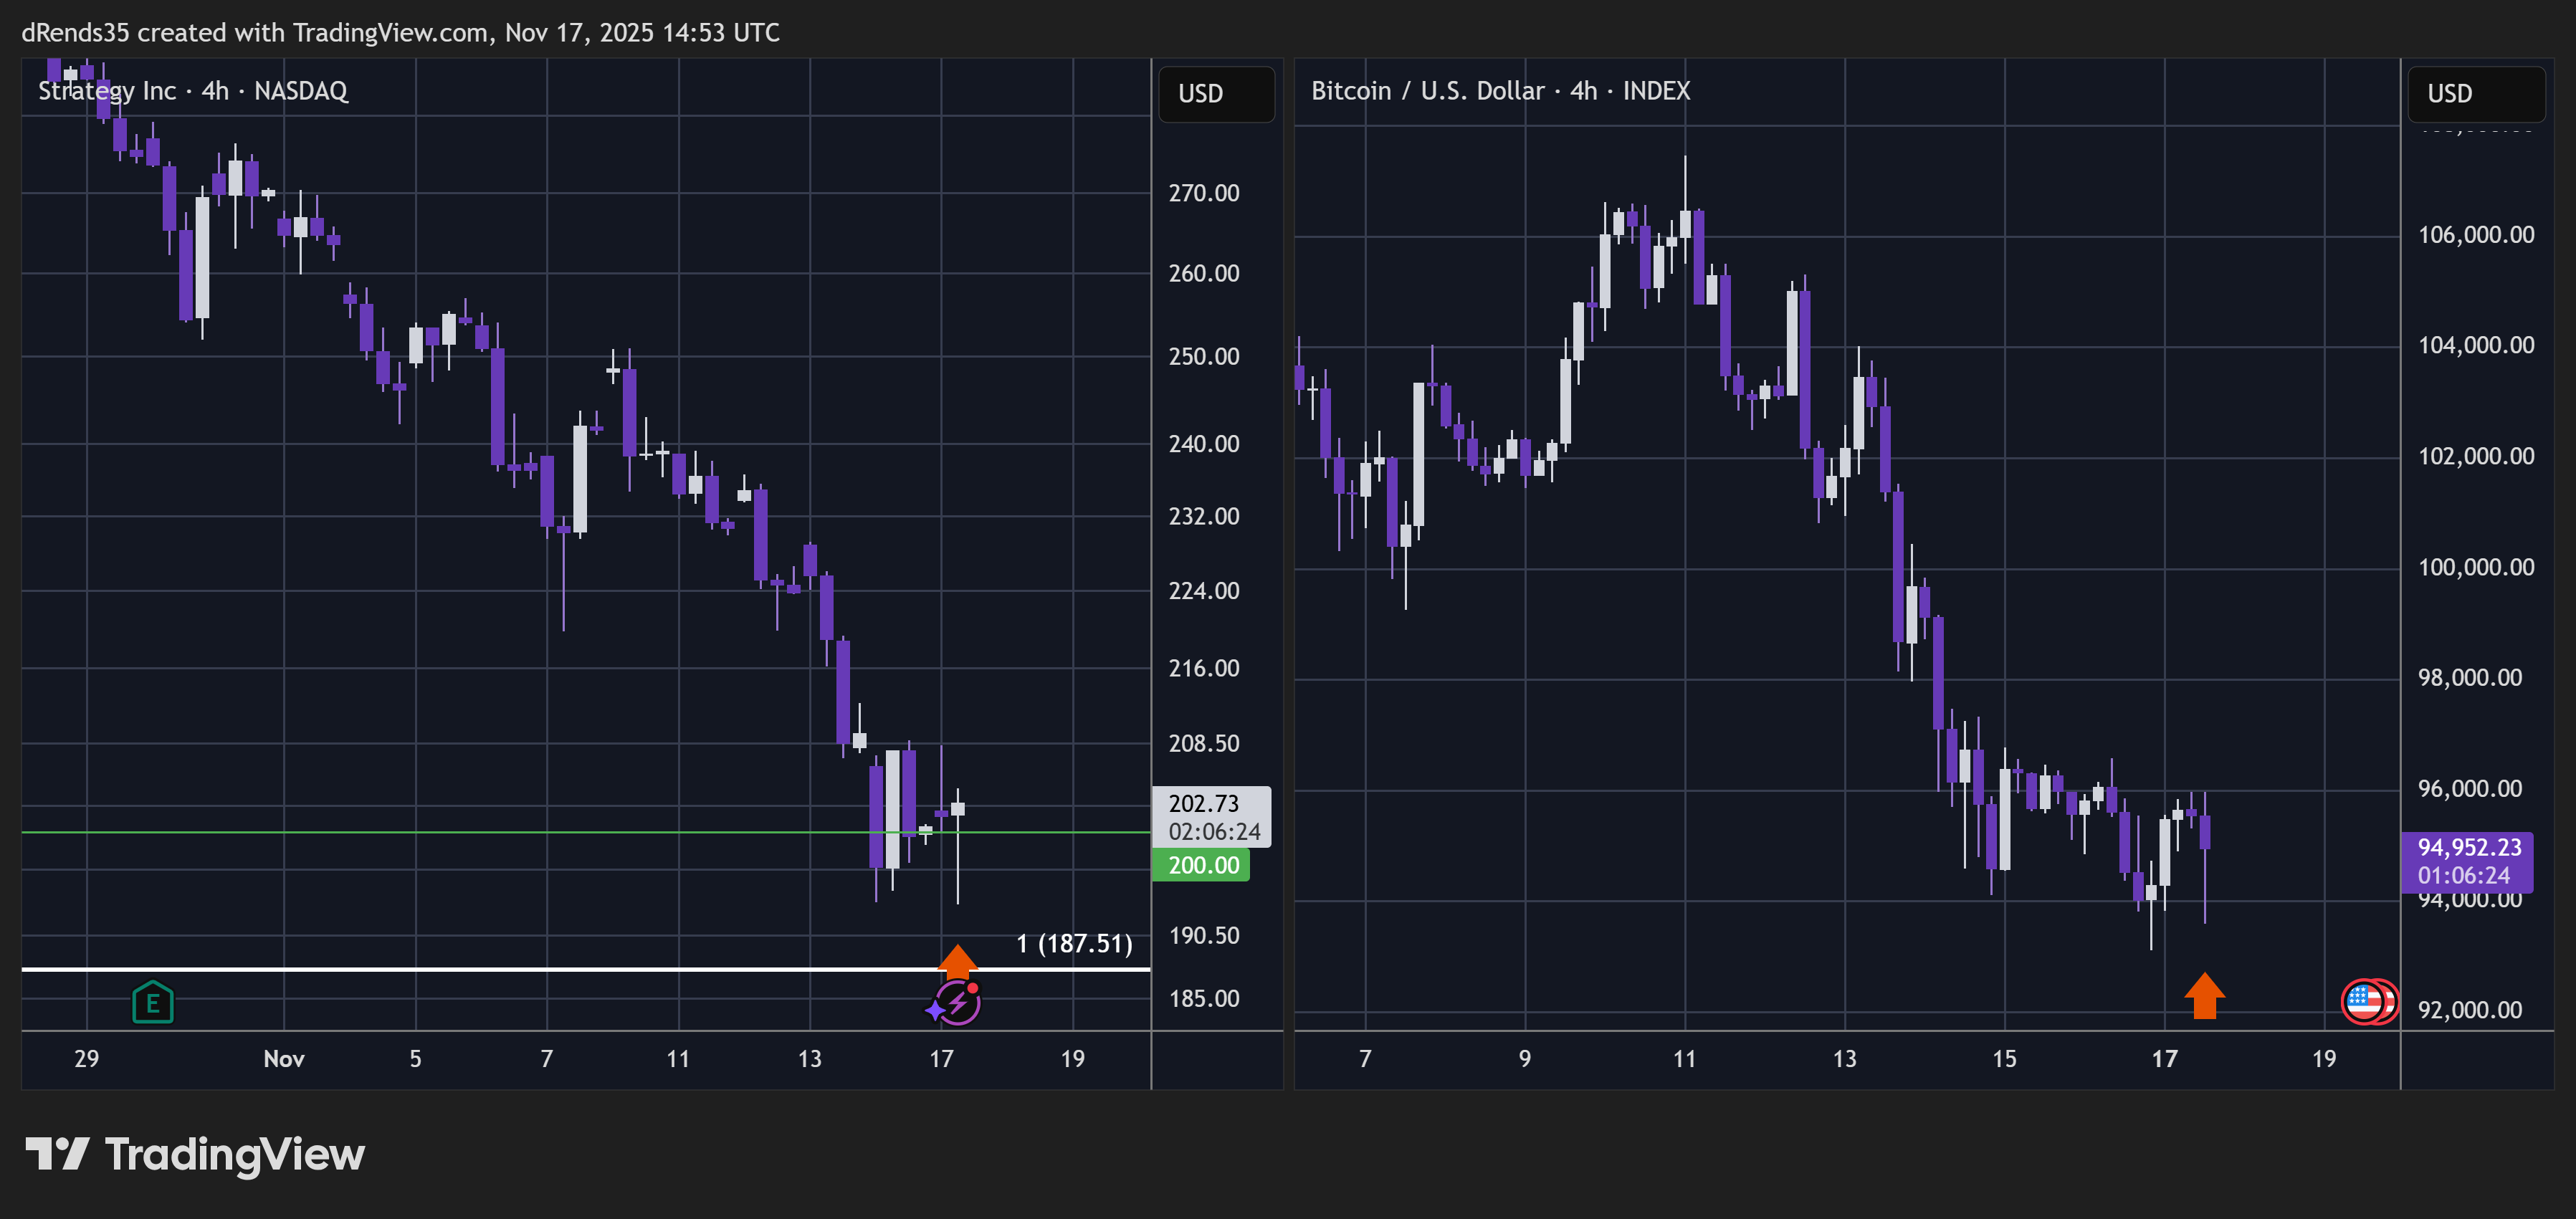Click Bitcoin / U.S. Dollar 4h INDEX title
Image resolution: width=2576 pixels, height=1219 pixels.
pos(1500,91)
